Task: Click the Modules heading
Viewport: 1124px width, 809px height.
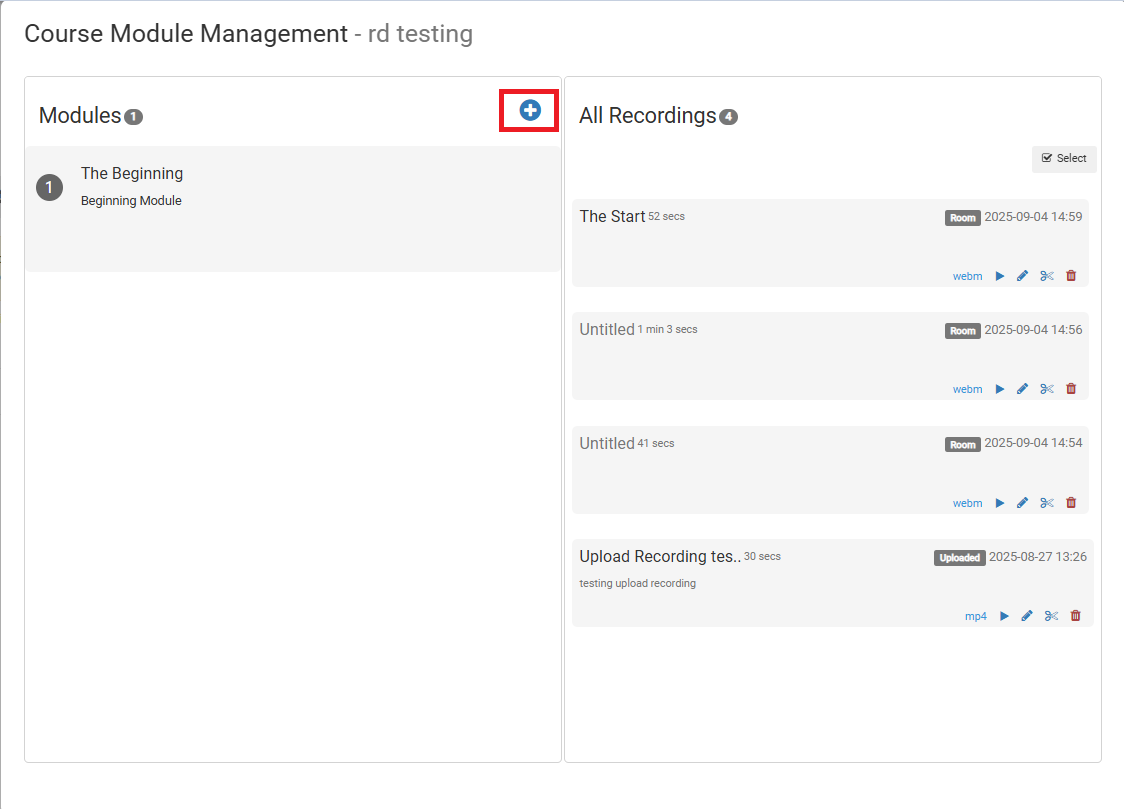Action: pos(80,115)
